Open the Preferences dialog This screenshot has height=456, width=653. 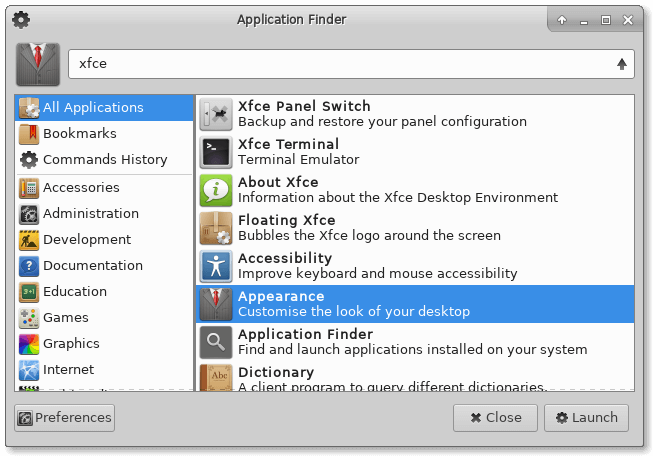[x=64, y=417]
